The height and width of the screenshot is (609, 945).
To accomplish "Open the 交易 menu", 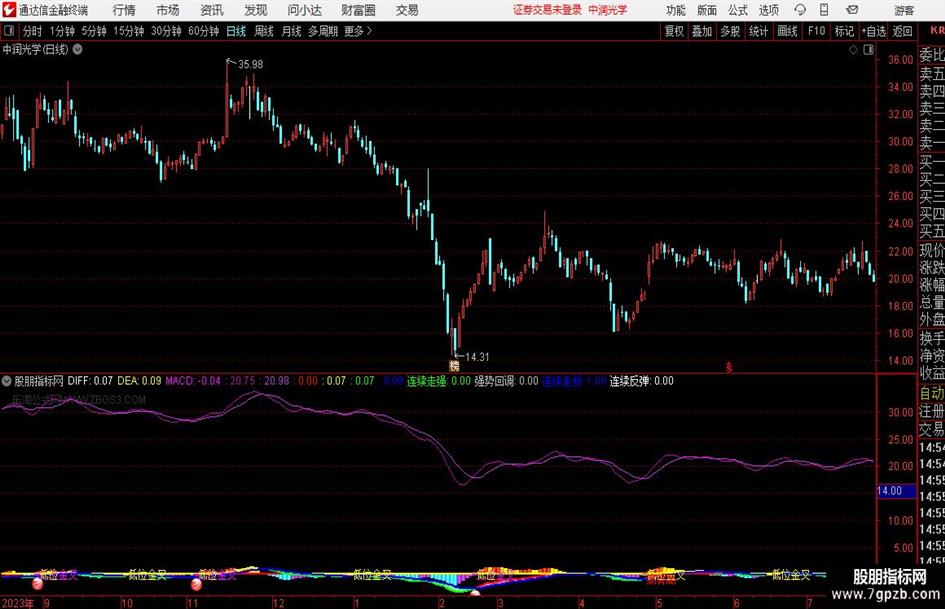I will tap(407, 10).
